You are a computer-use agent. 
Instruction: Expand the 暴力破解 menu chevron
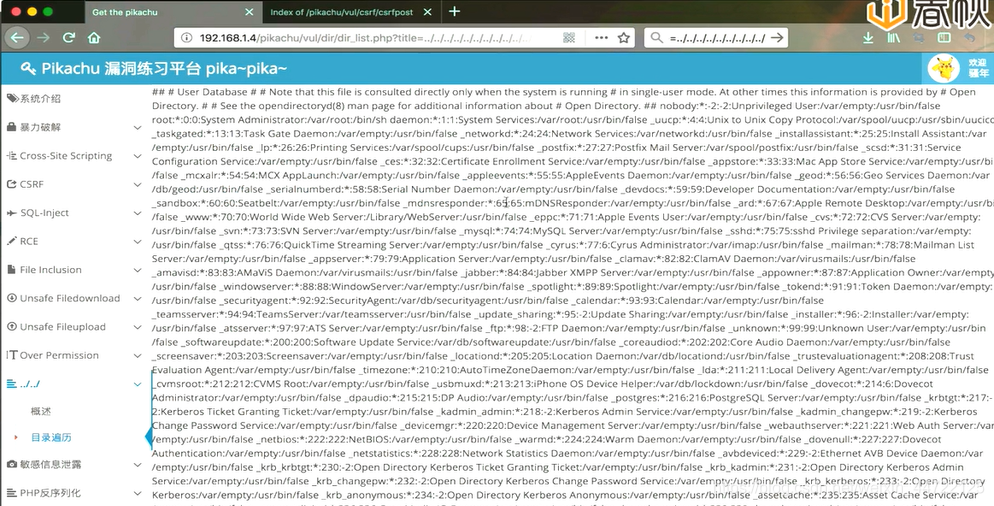[x=137, y=127]
